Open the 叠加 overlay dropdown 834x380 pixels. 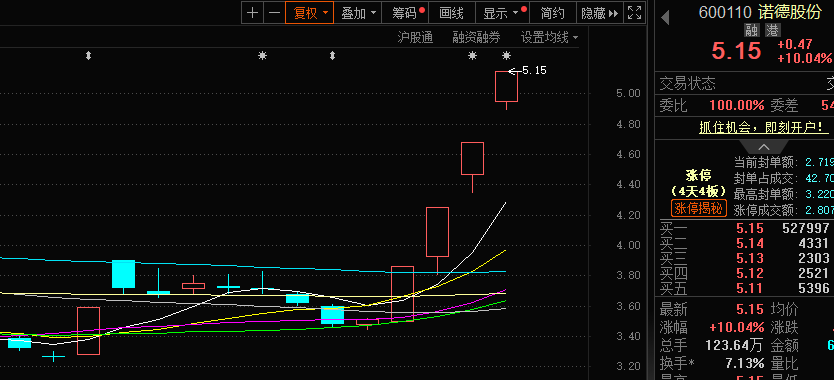358,13
